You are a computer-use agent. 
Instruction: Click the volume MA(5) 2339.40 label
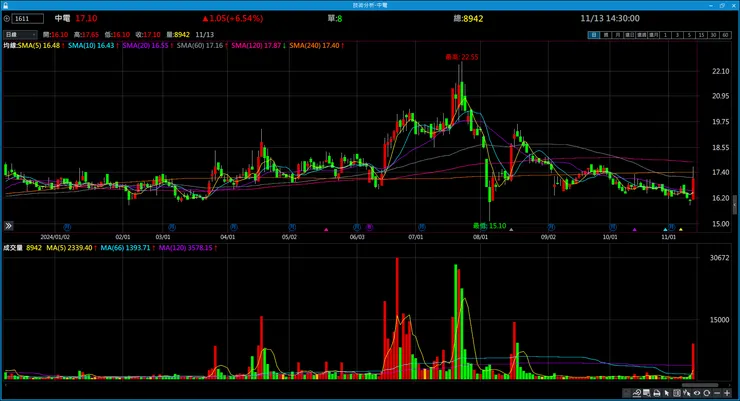(71, 248)
